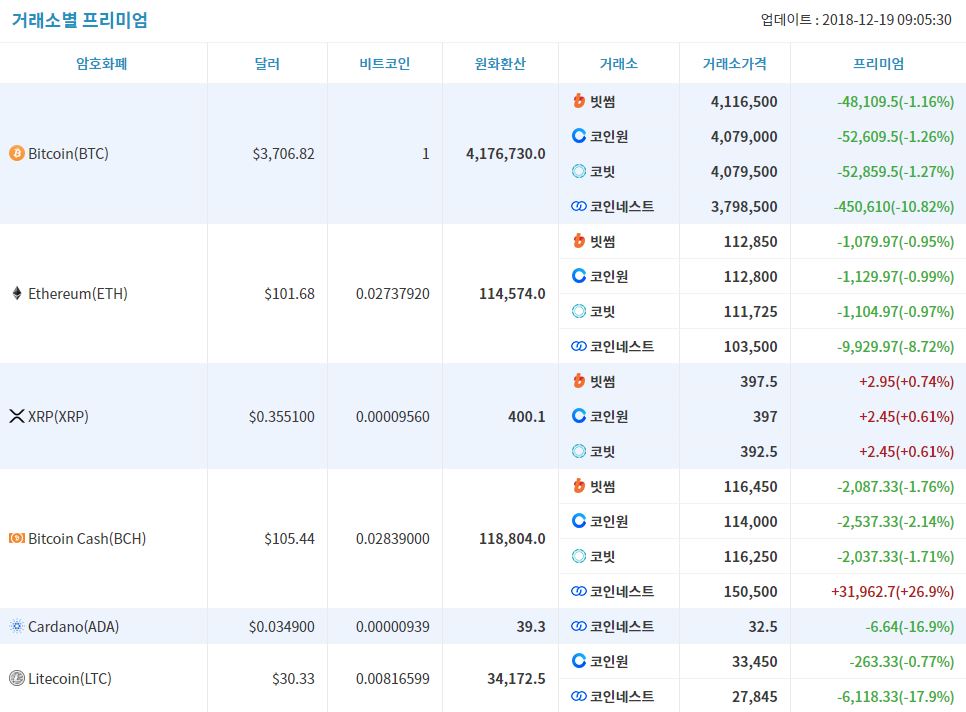Screen dimensions: 966x712
Task: Select the Litecoin(LTC) name text
Action: [x=70, y=678]
